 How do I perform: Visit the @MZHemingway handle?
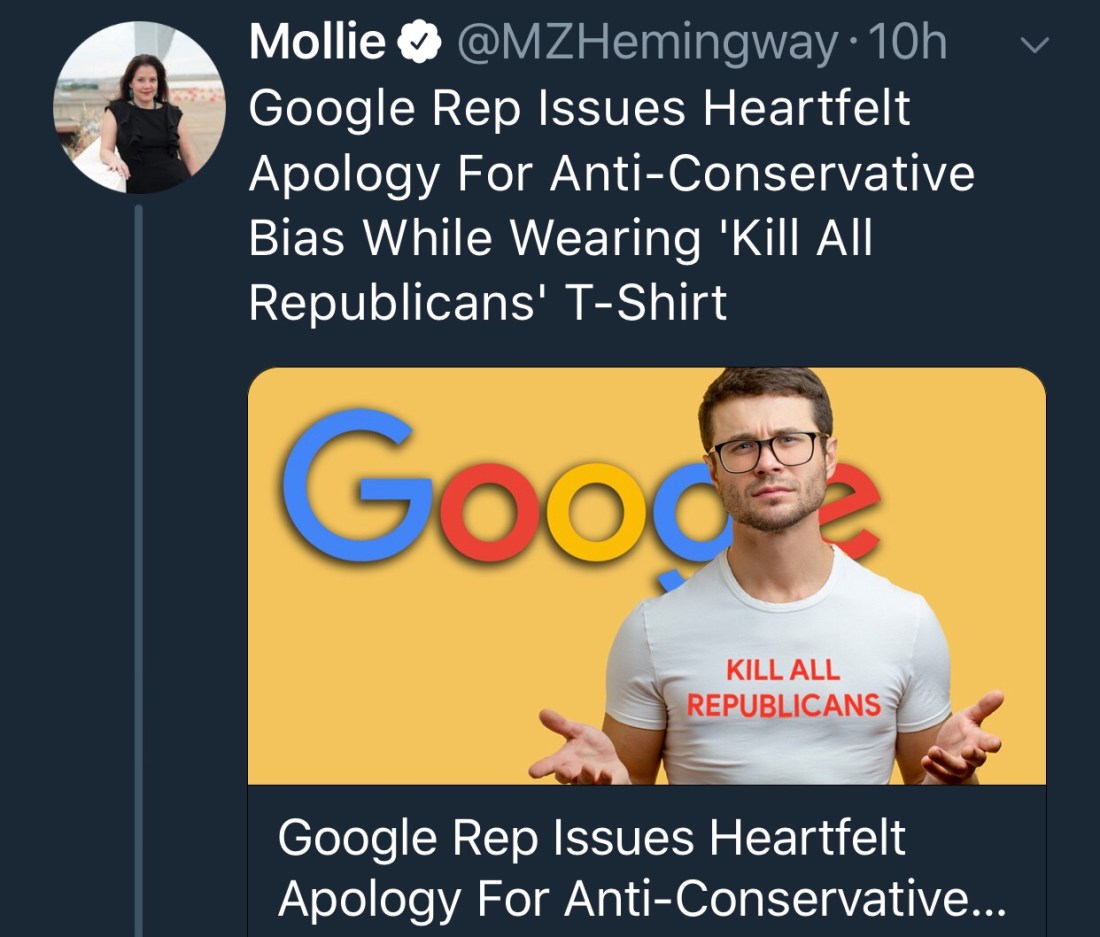click(646, 43)
